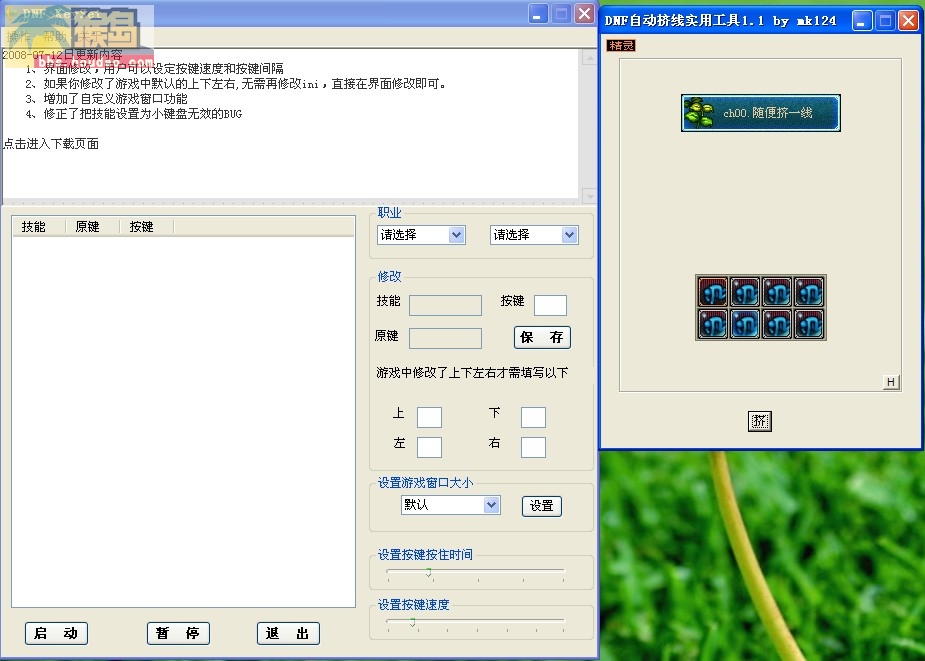
Task: Click the fourth icon in the top row of the channel grid
Action: pos(809,291)
